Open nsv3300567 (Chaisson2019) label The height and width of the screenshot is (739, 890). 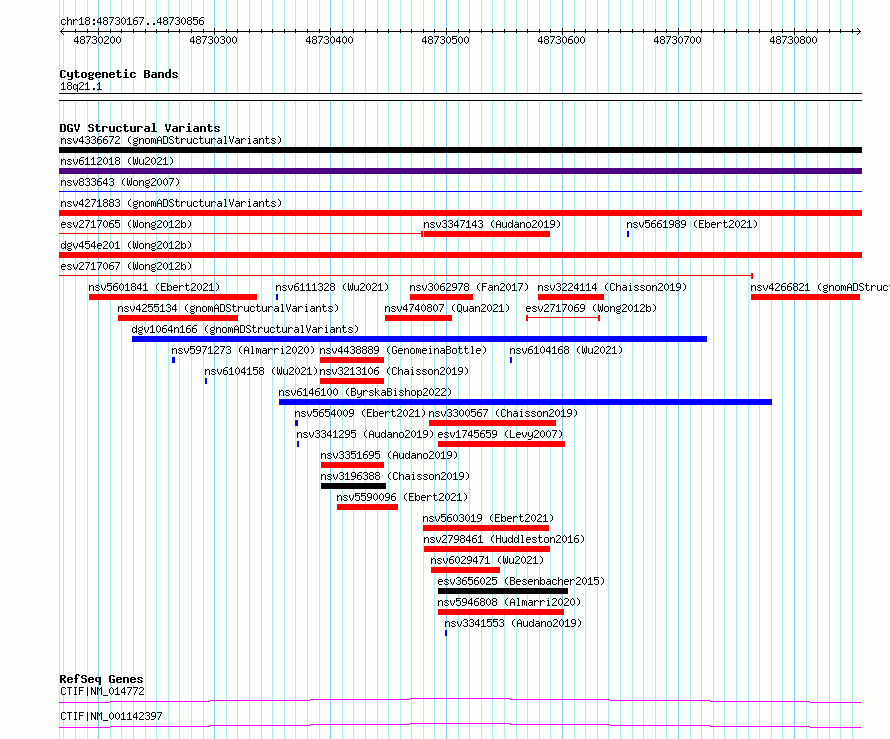(x=503, y=413)
